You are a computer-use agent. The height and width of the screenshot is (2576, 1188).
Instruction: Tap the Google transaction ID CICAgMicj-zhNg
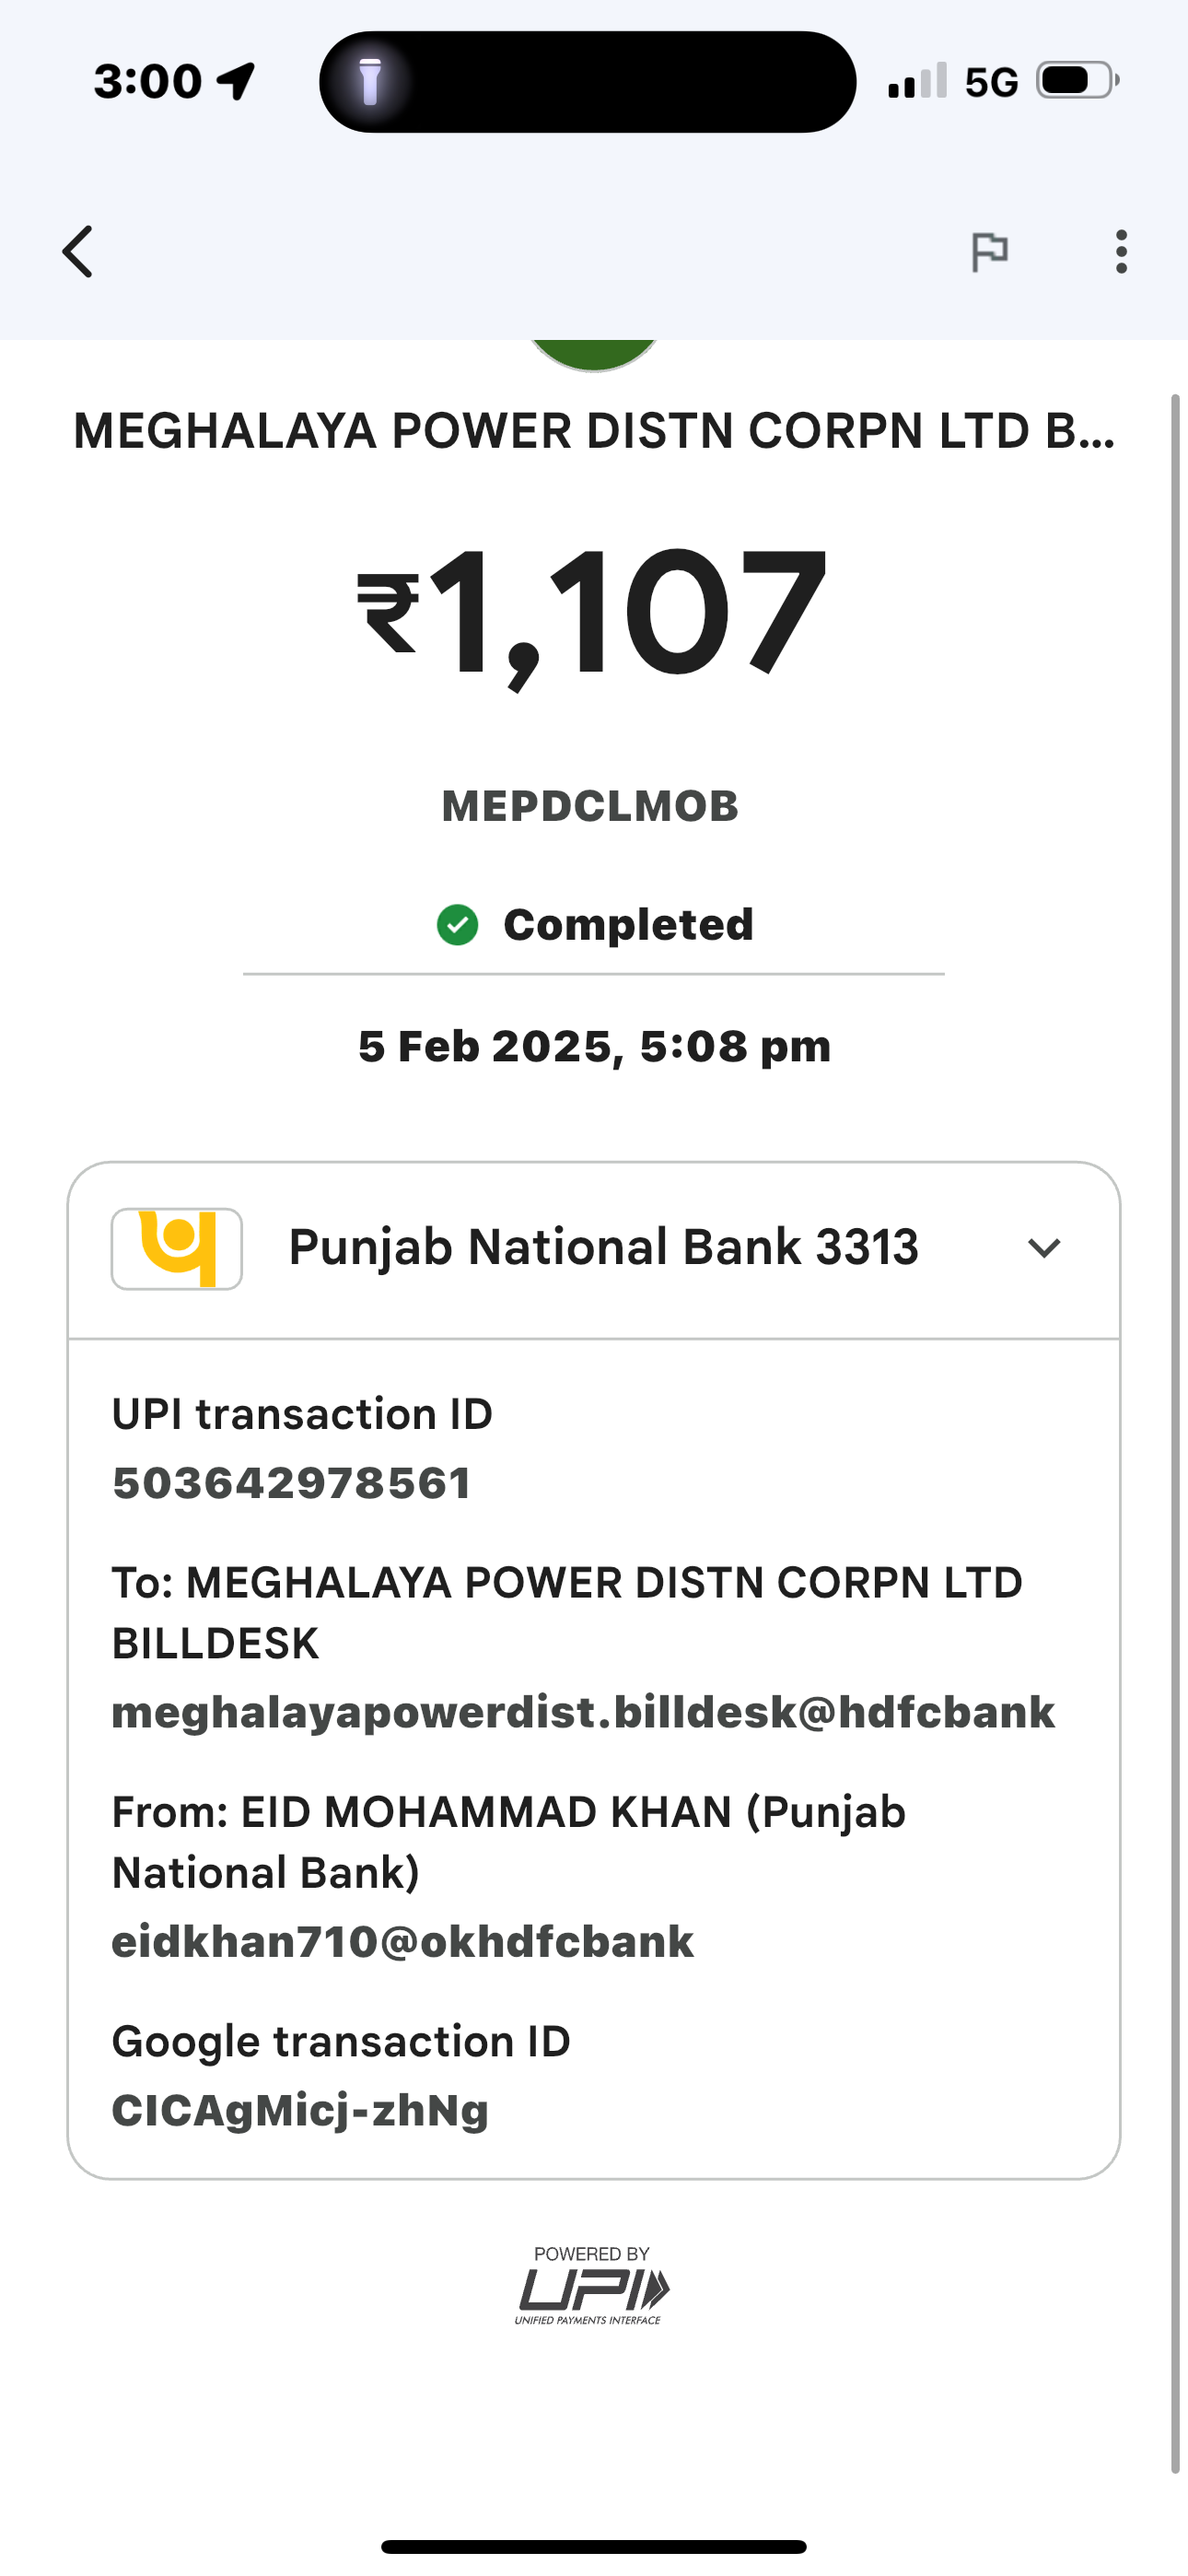[300, 2110]
